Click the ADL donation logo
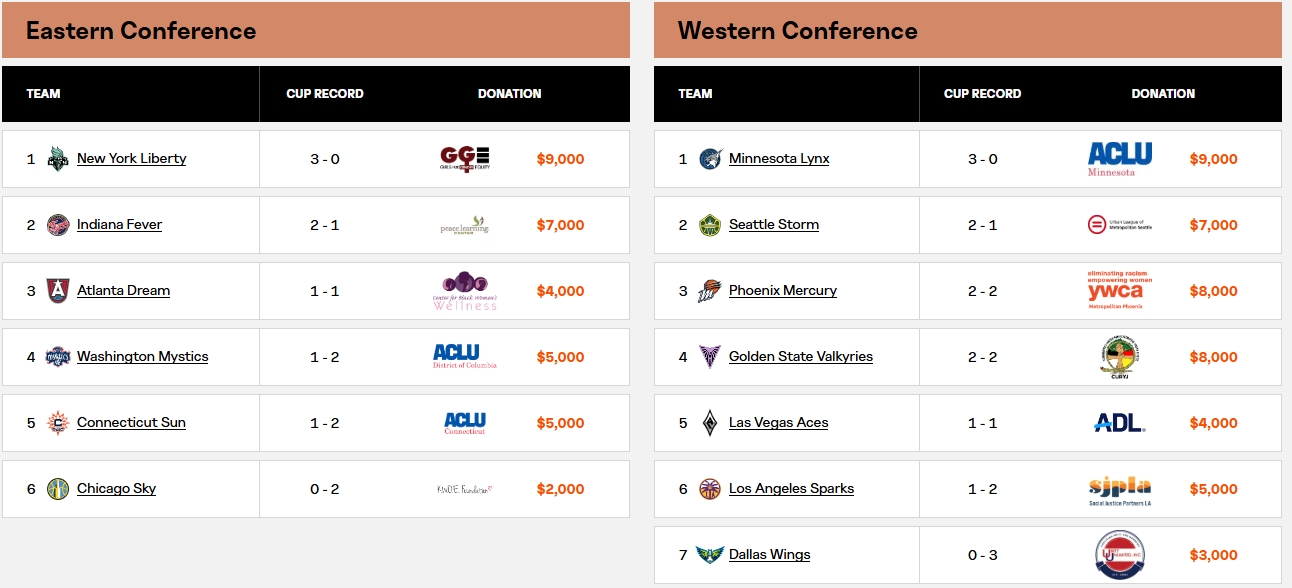1292x588 pixels. click(1119, 423)
